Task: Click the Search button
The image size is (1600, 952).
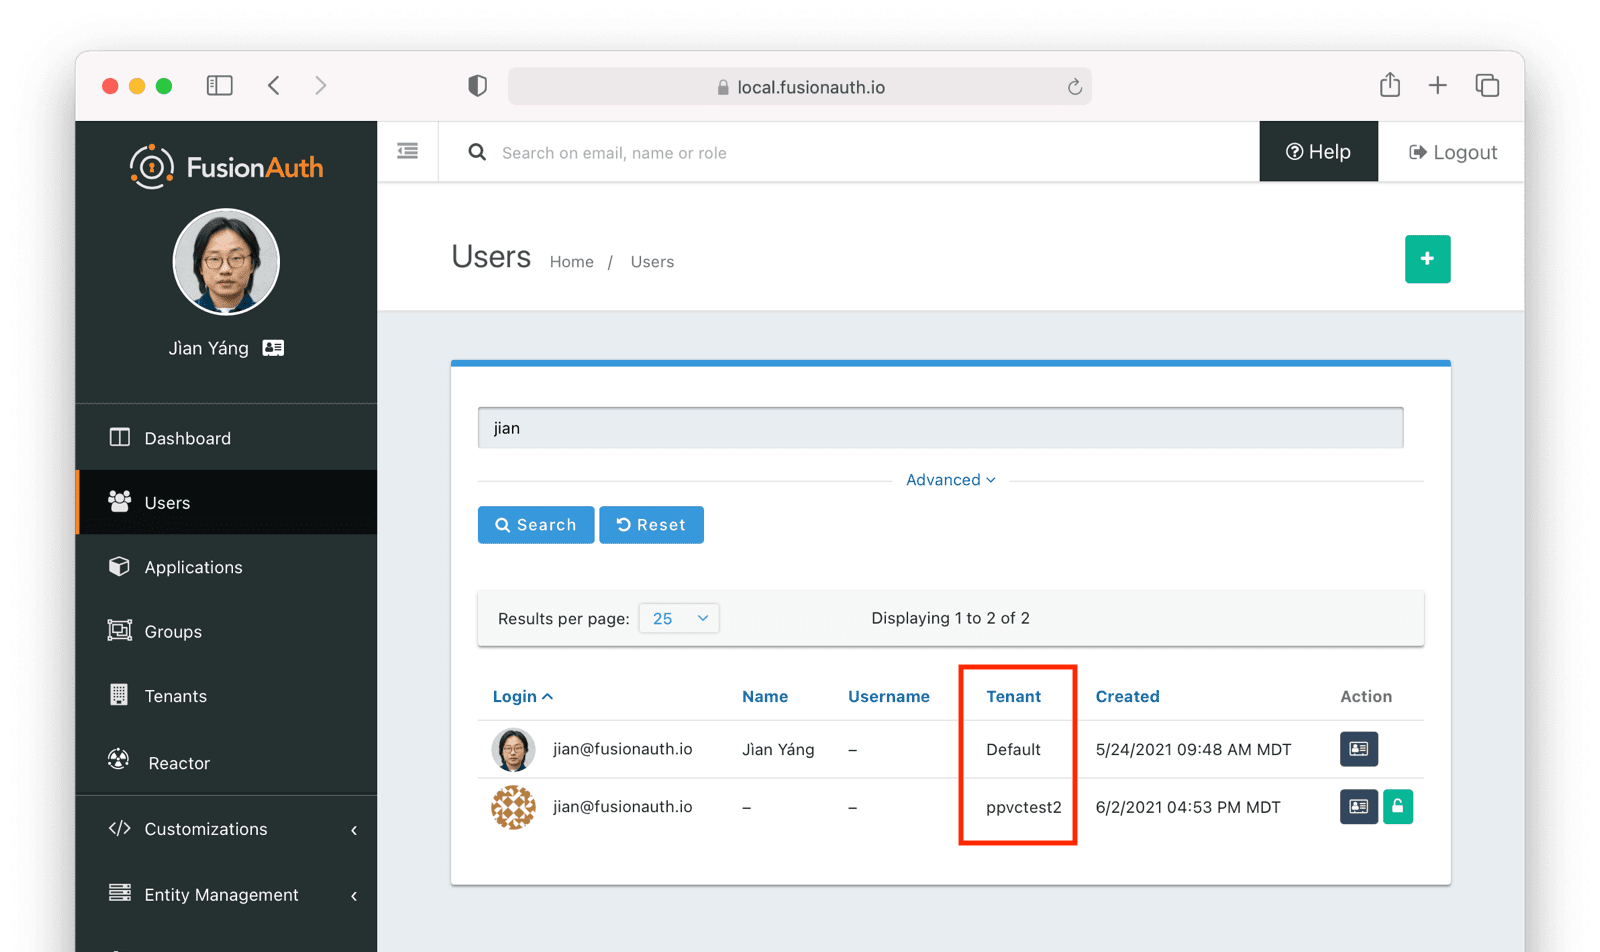Action: click(535, 524)
